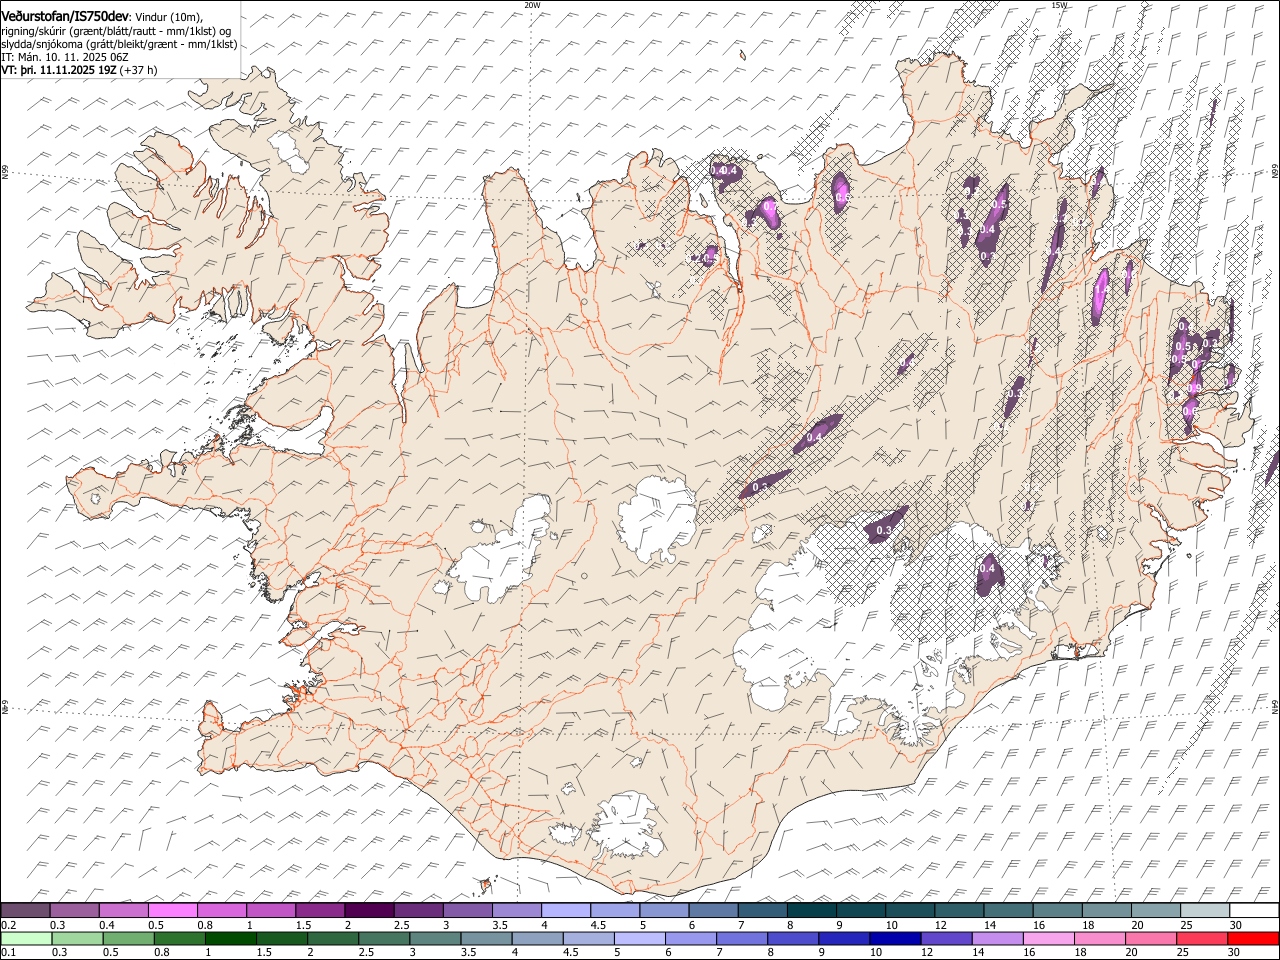Select the pink 16 swatch in lower row
Screen dimensions: 1280x960
pyautogui.click(x=1047, y=938)
